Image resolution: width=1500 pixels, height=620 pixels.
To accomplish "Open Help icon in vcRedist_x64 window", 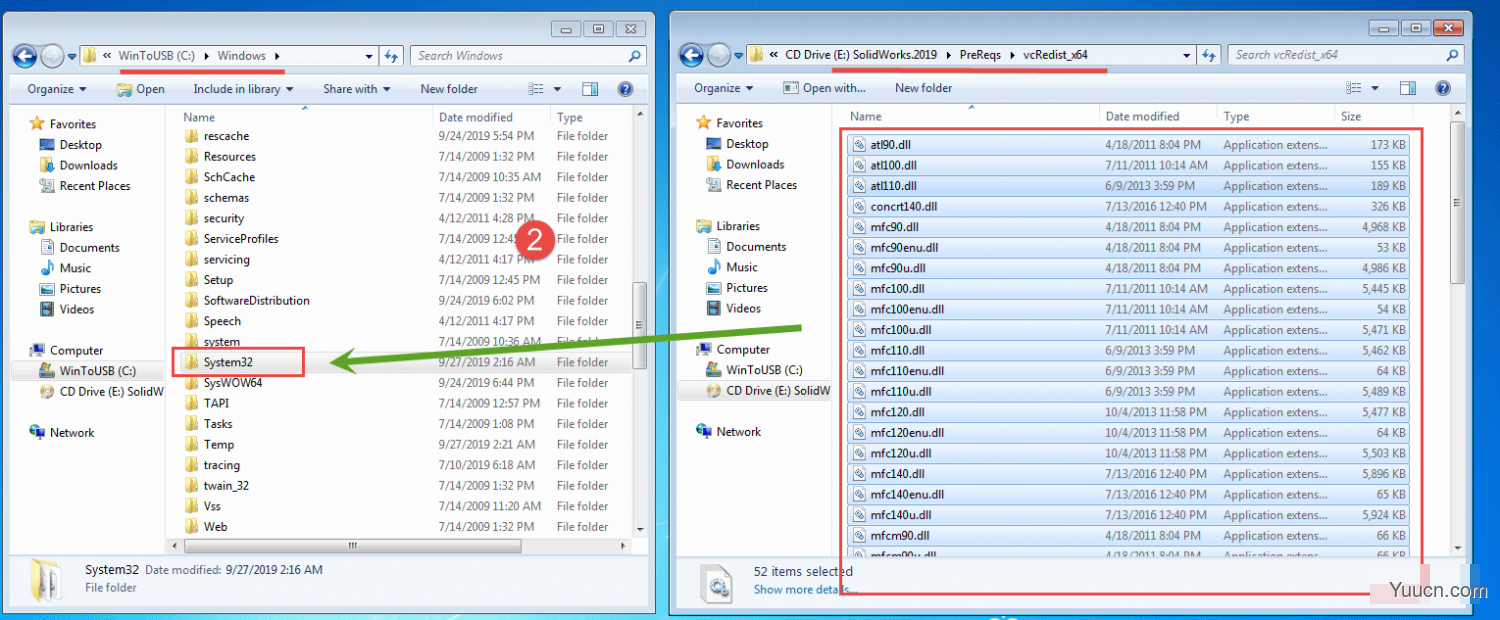I will click(x=1443, y=88).
